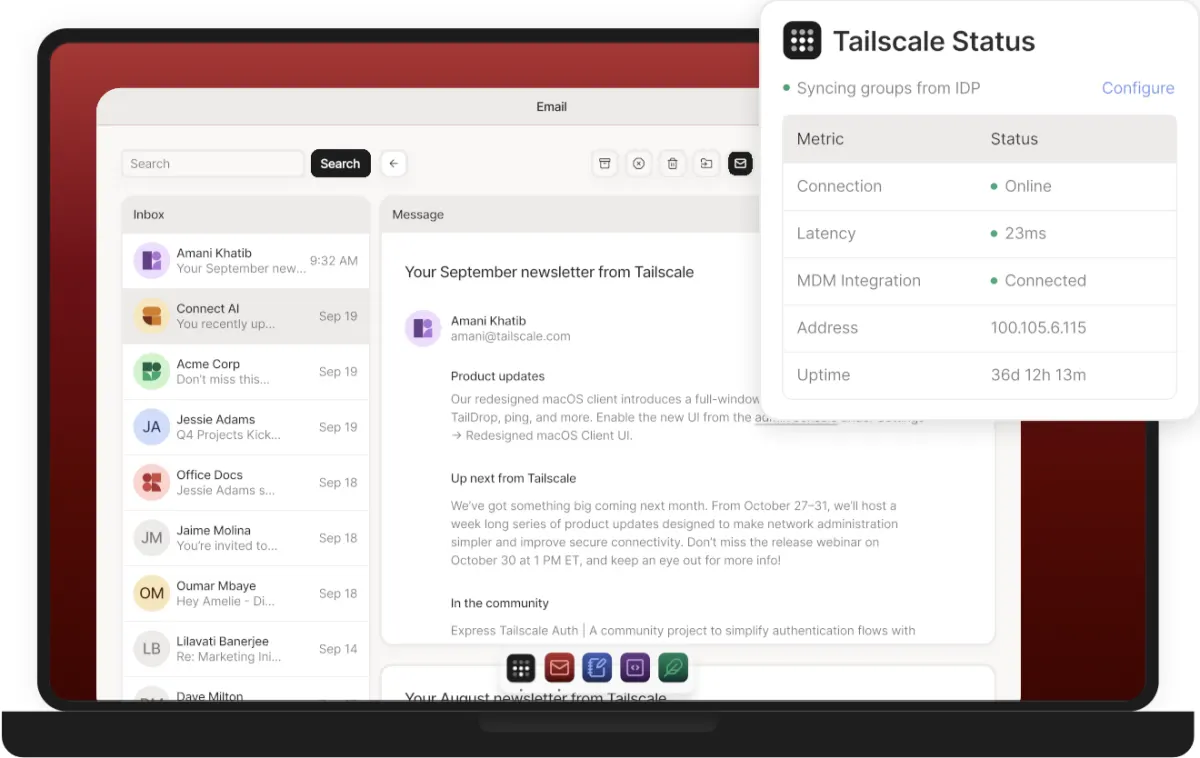Image resolution: width=1200 pixels, height=758 pixels.
Task: Click the Connection Online status value
Action: point(1021,186)
